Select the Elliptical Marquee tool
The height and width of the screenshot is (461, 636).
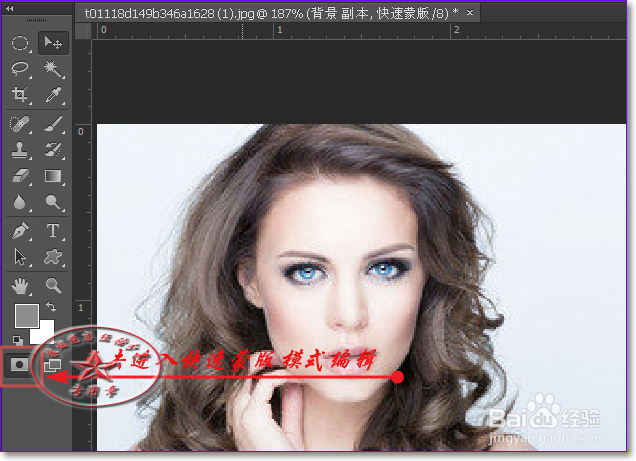[20, 43]
